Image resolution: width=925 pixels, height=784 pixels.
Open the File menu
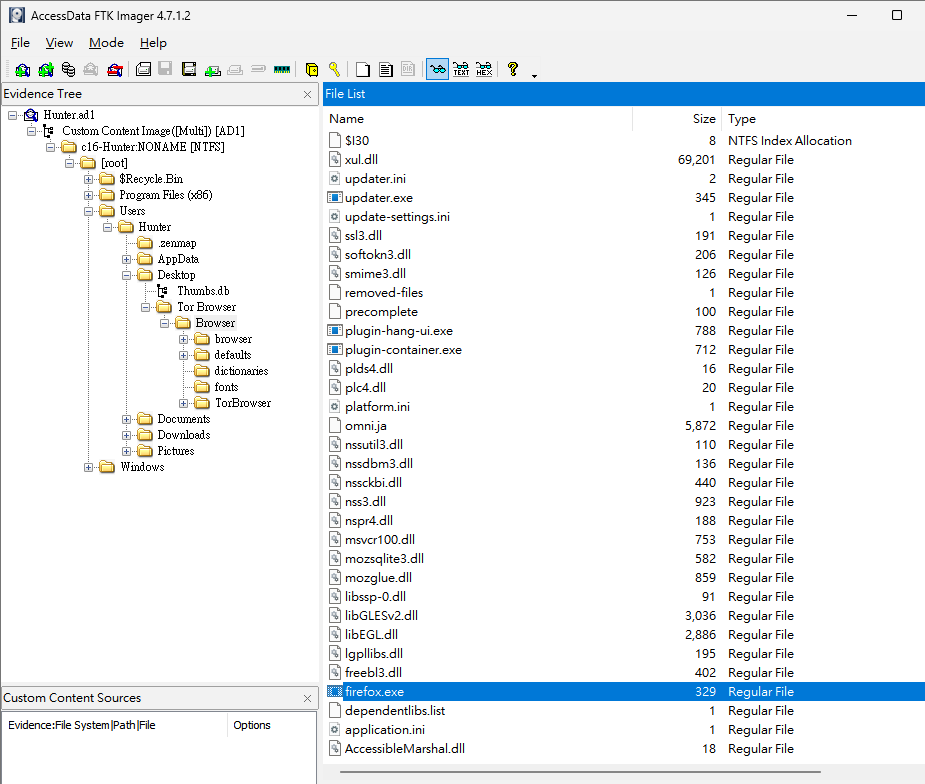click(x=20, y=43)
